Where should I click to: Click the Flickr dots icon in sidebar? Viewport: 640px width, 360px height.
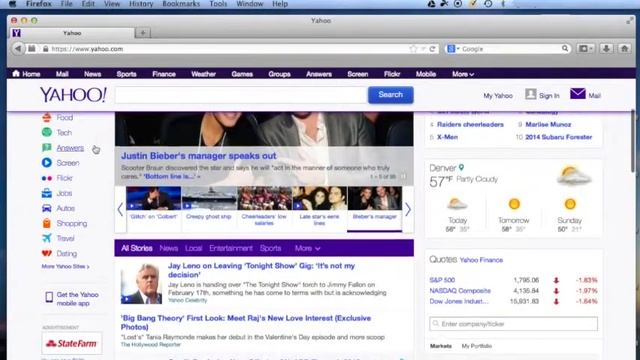(x=47, y=178)
